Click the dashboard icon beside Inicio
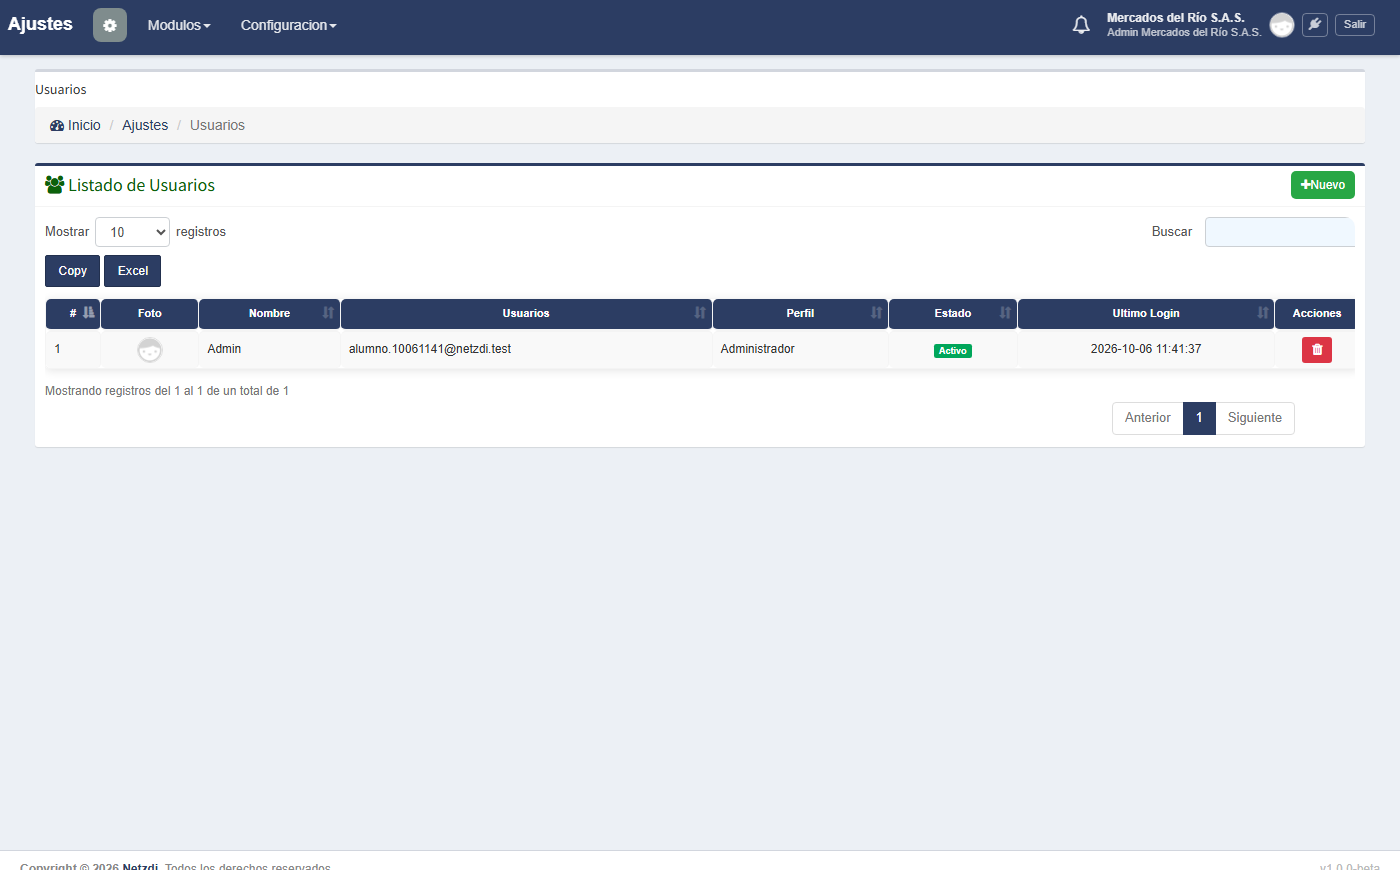The image size is (1400, 870). (x=57, y=126)
